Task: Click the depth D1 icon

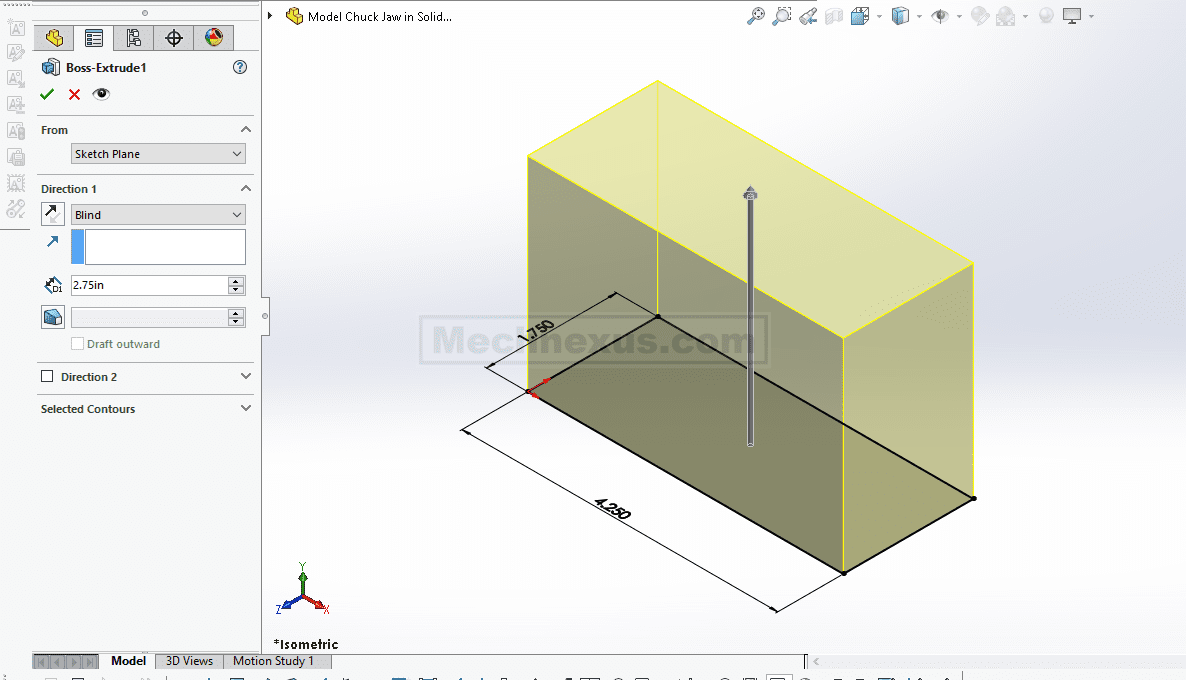Action: pos(53,285)
